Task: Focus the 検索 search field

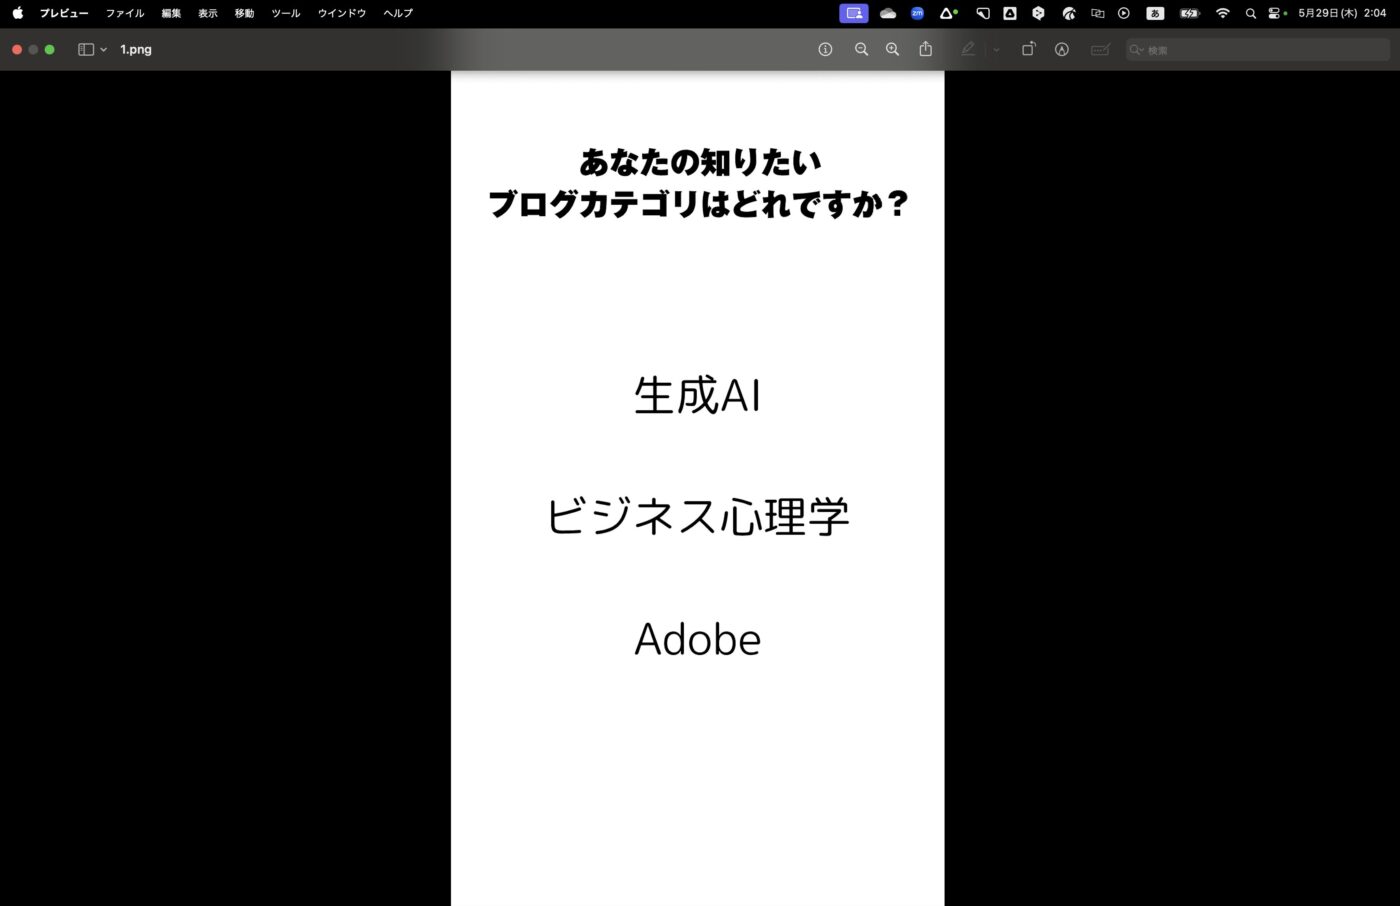Action: pyautogui.click(x=1258, y=49)
